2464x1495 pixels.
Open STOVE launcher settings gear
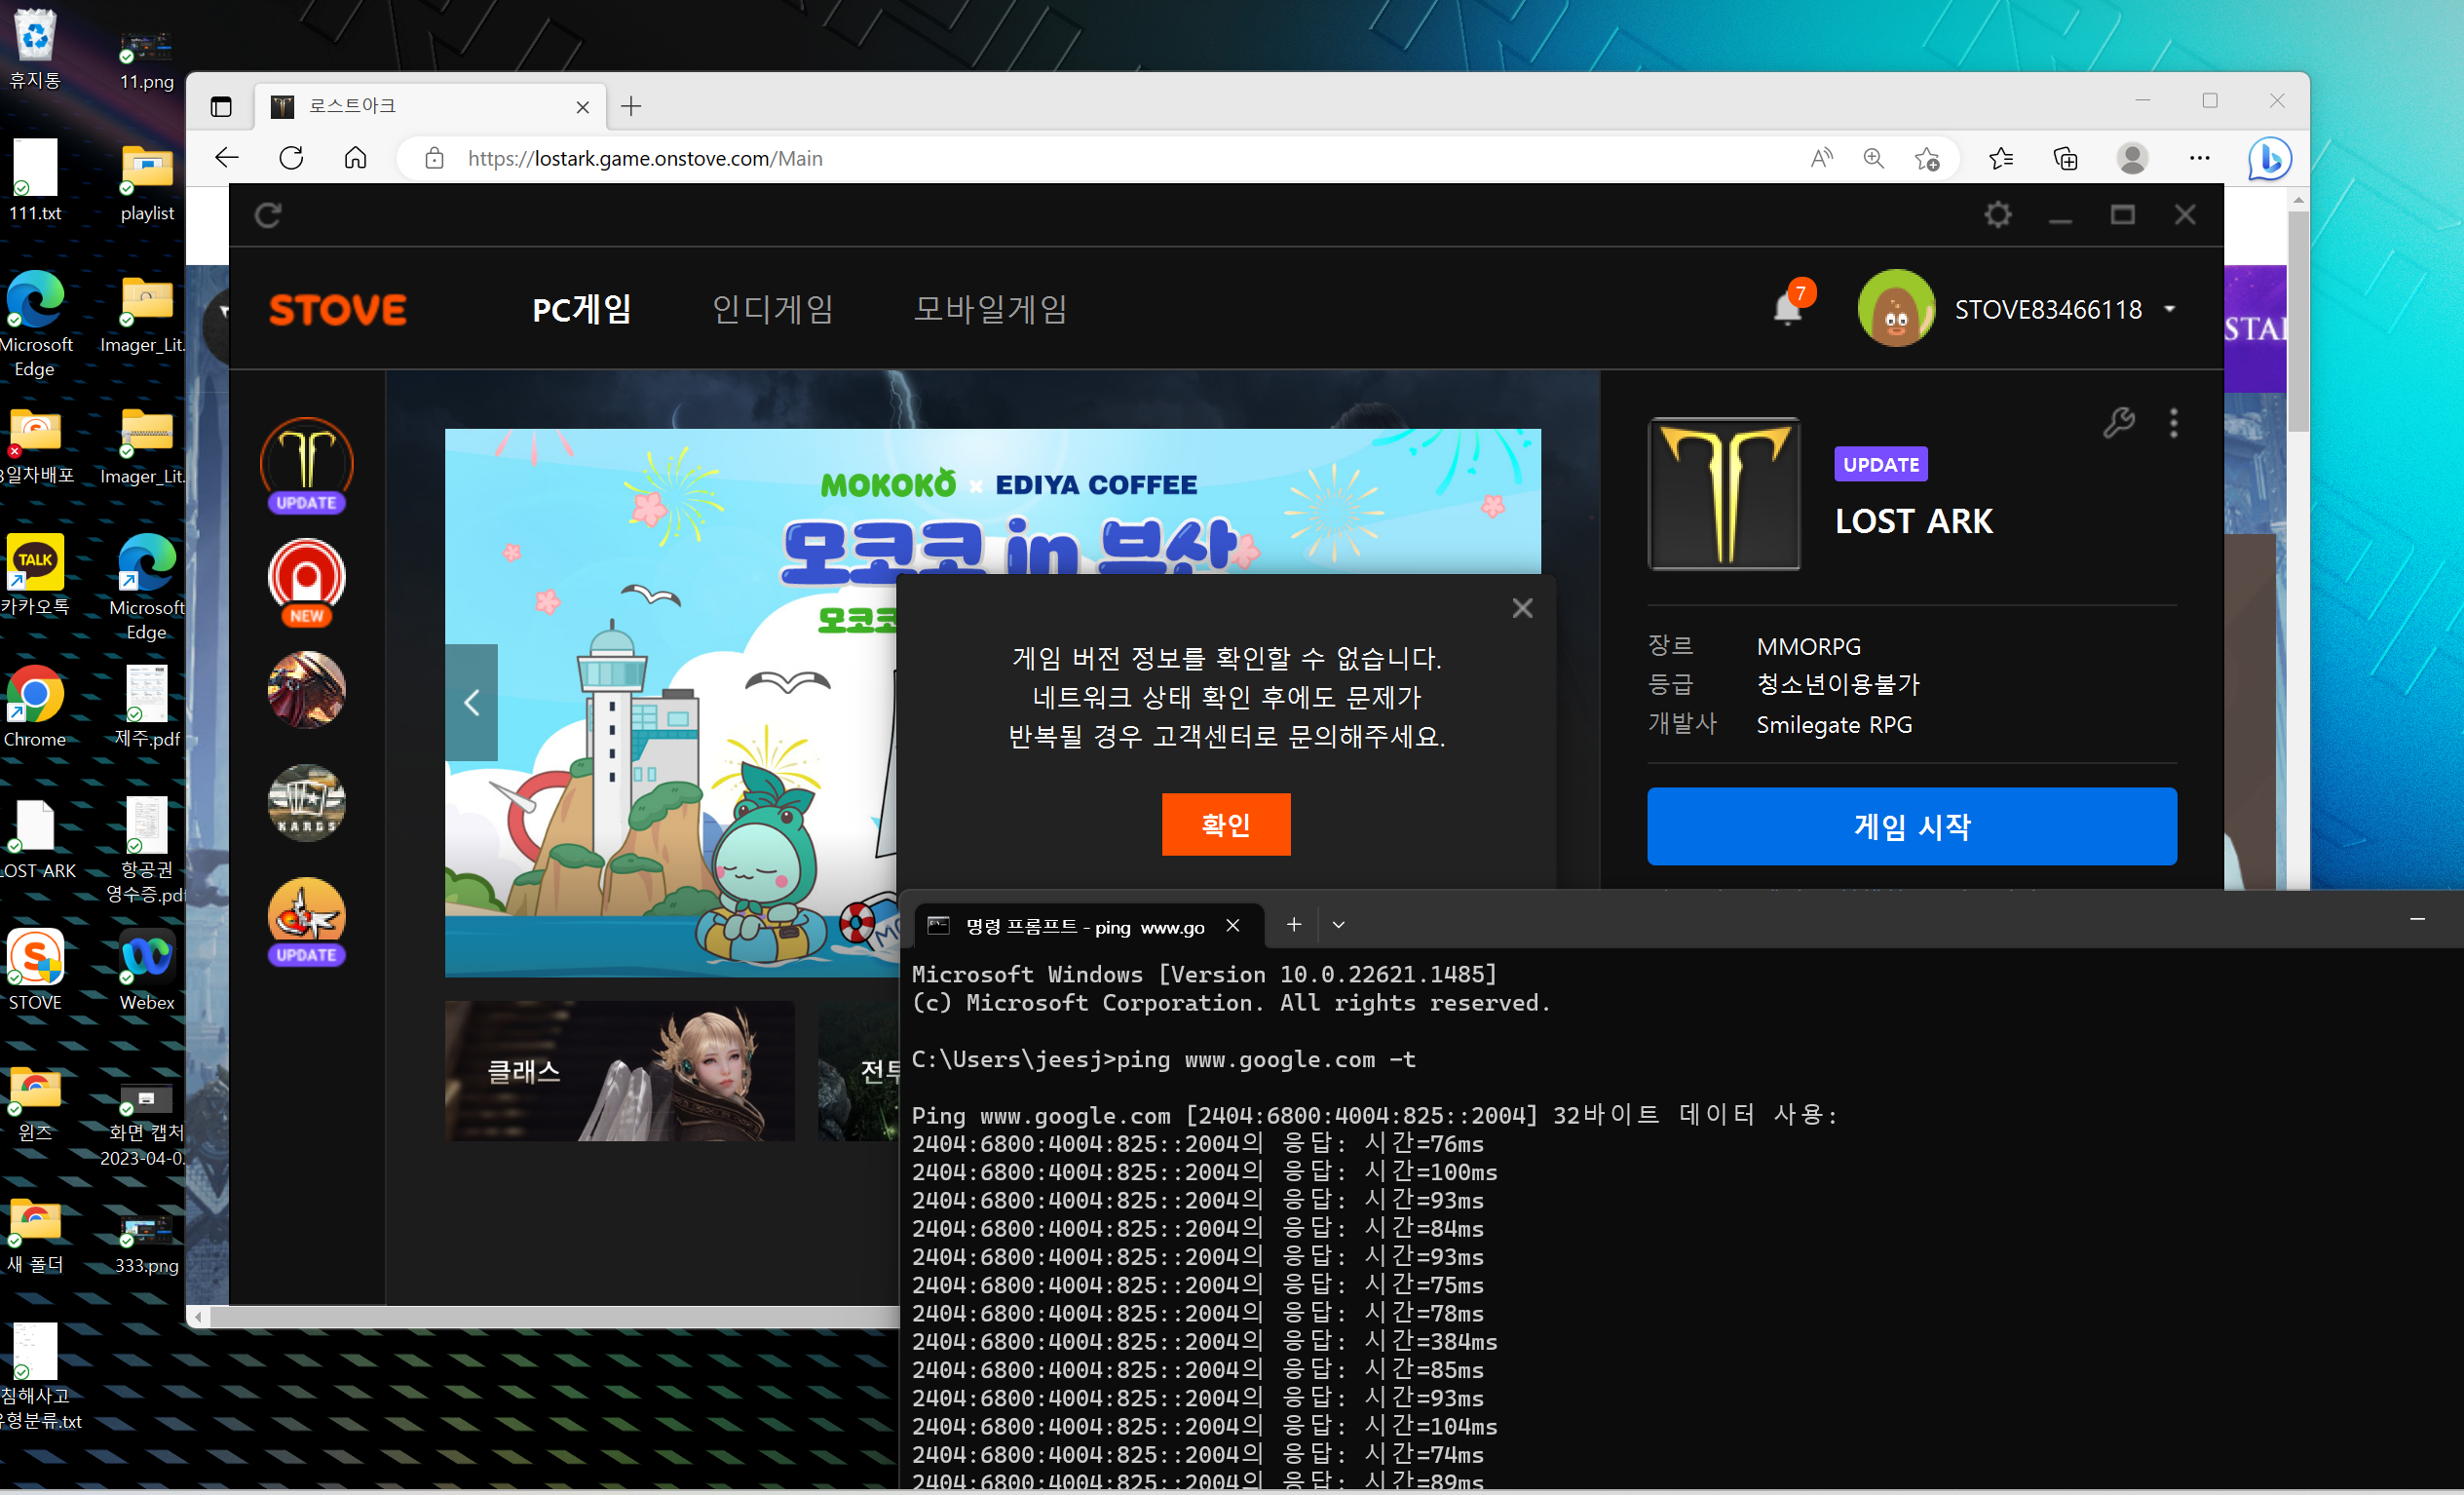[x=1997, y=215]
